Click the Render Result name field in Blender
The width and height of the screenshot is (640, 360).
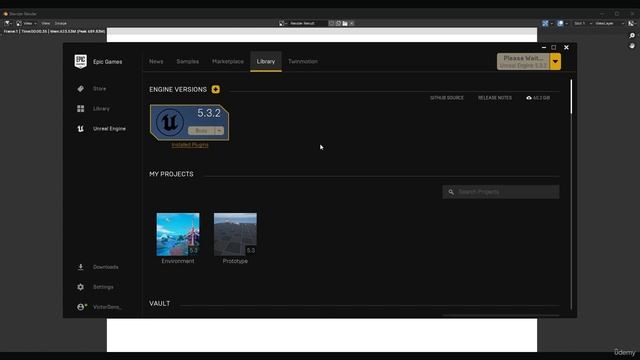308,23
